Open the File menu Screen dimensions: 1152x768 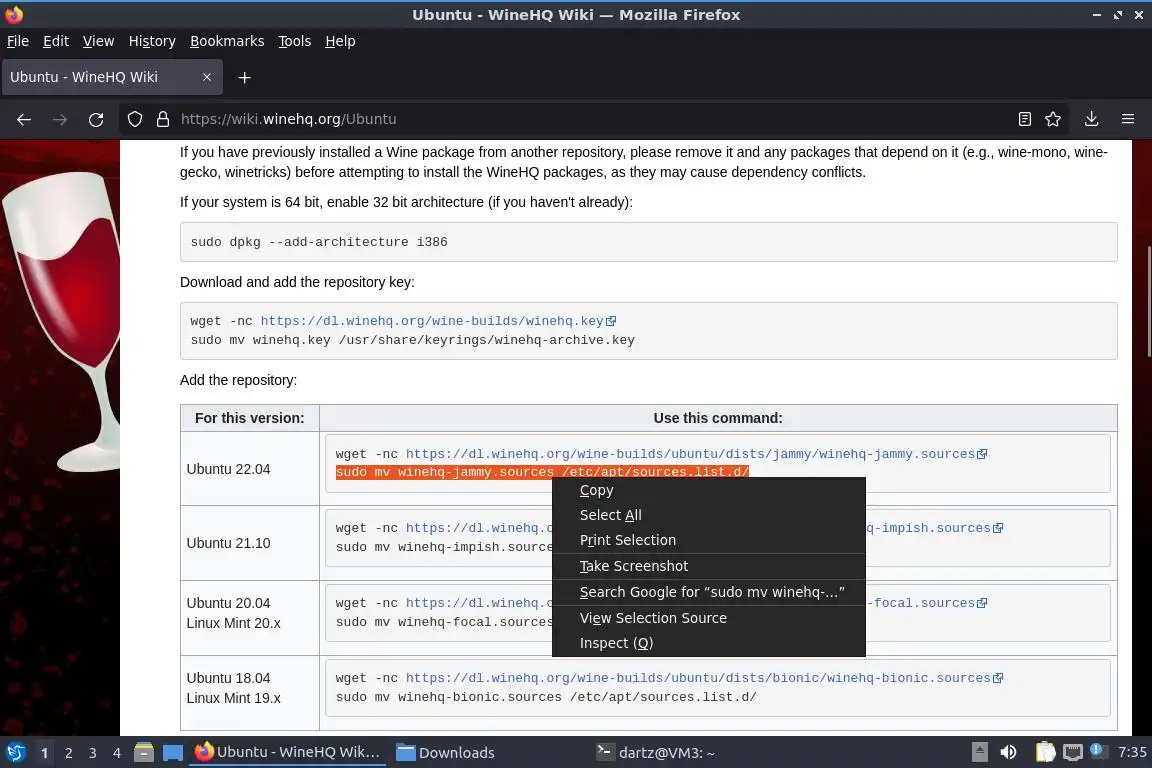point(18,41)
